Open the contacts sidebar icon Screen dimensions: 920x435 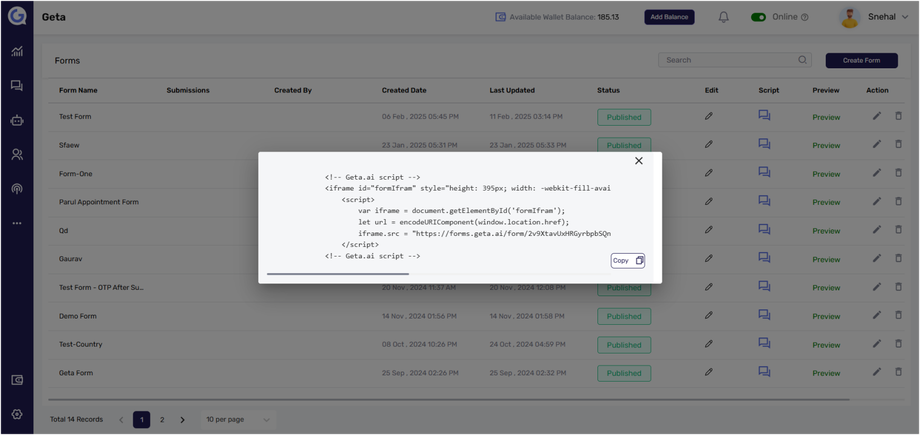point(17,154)
